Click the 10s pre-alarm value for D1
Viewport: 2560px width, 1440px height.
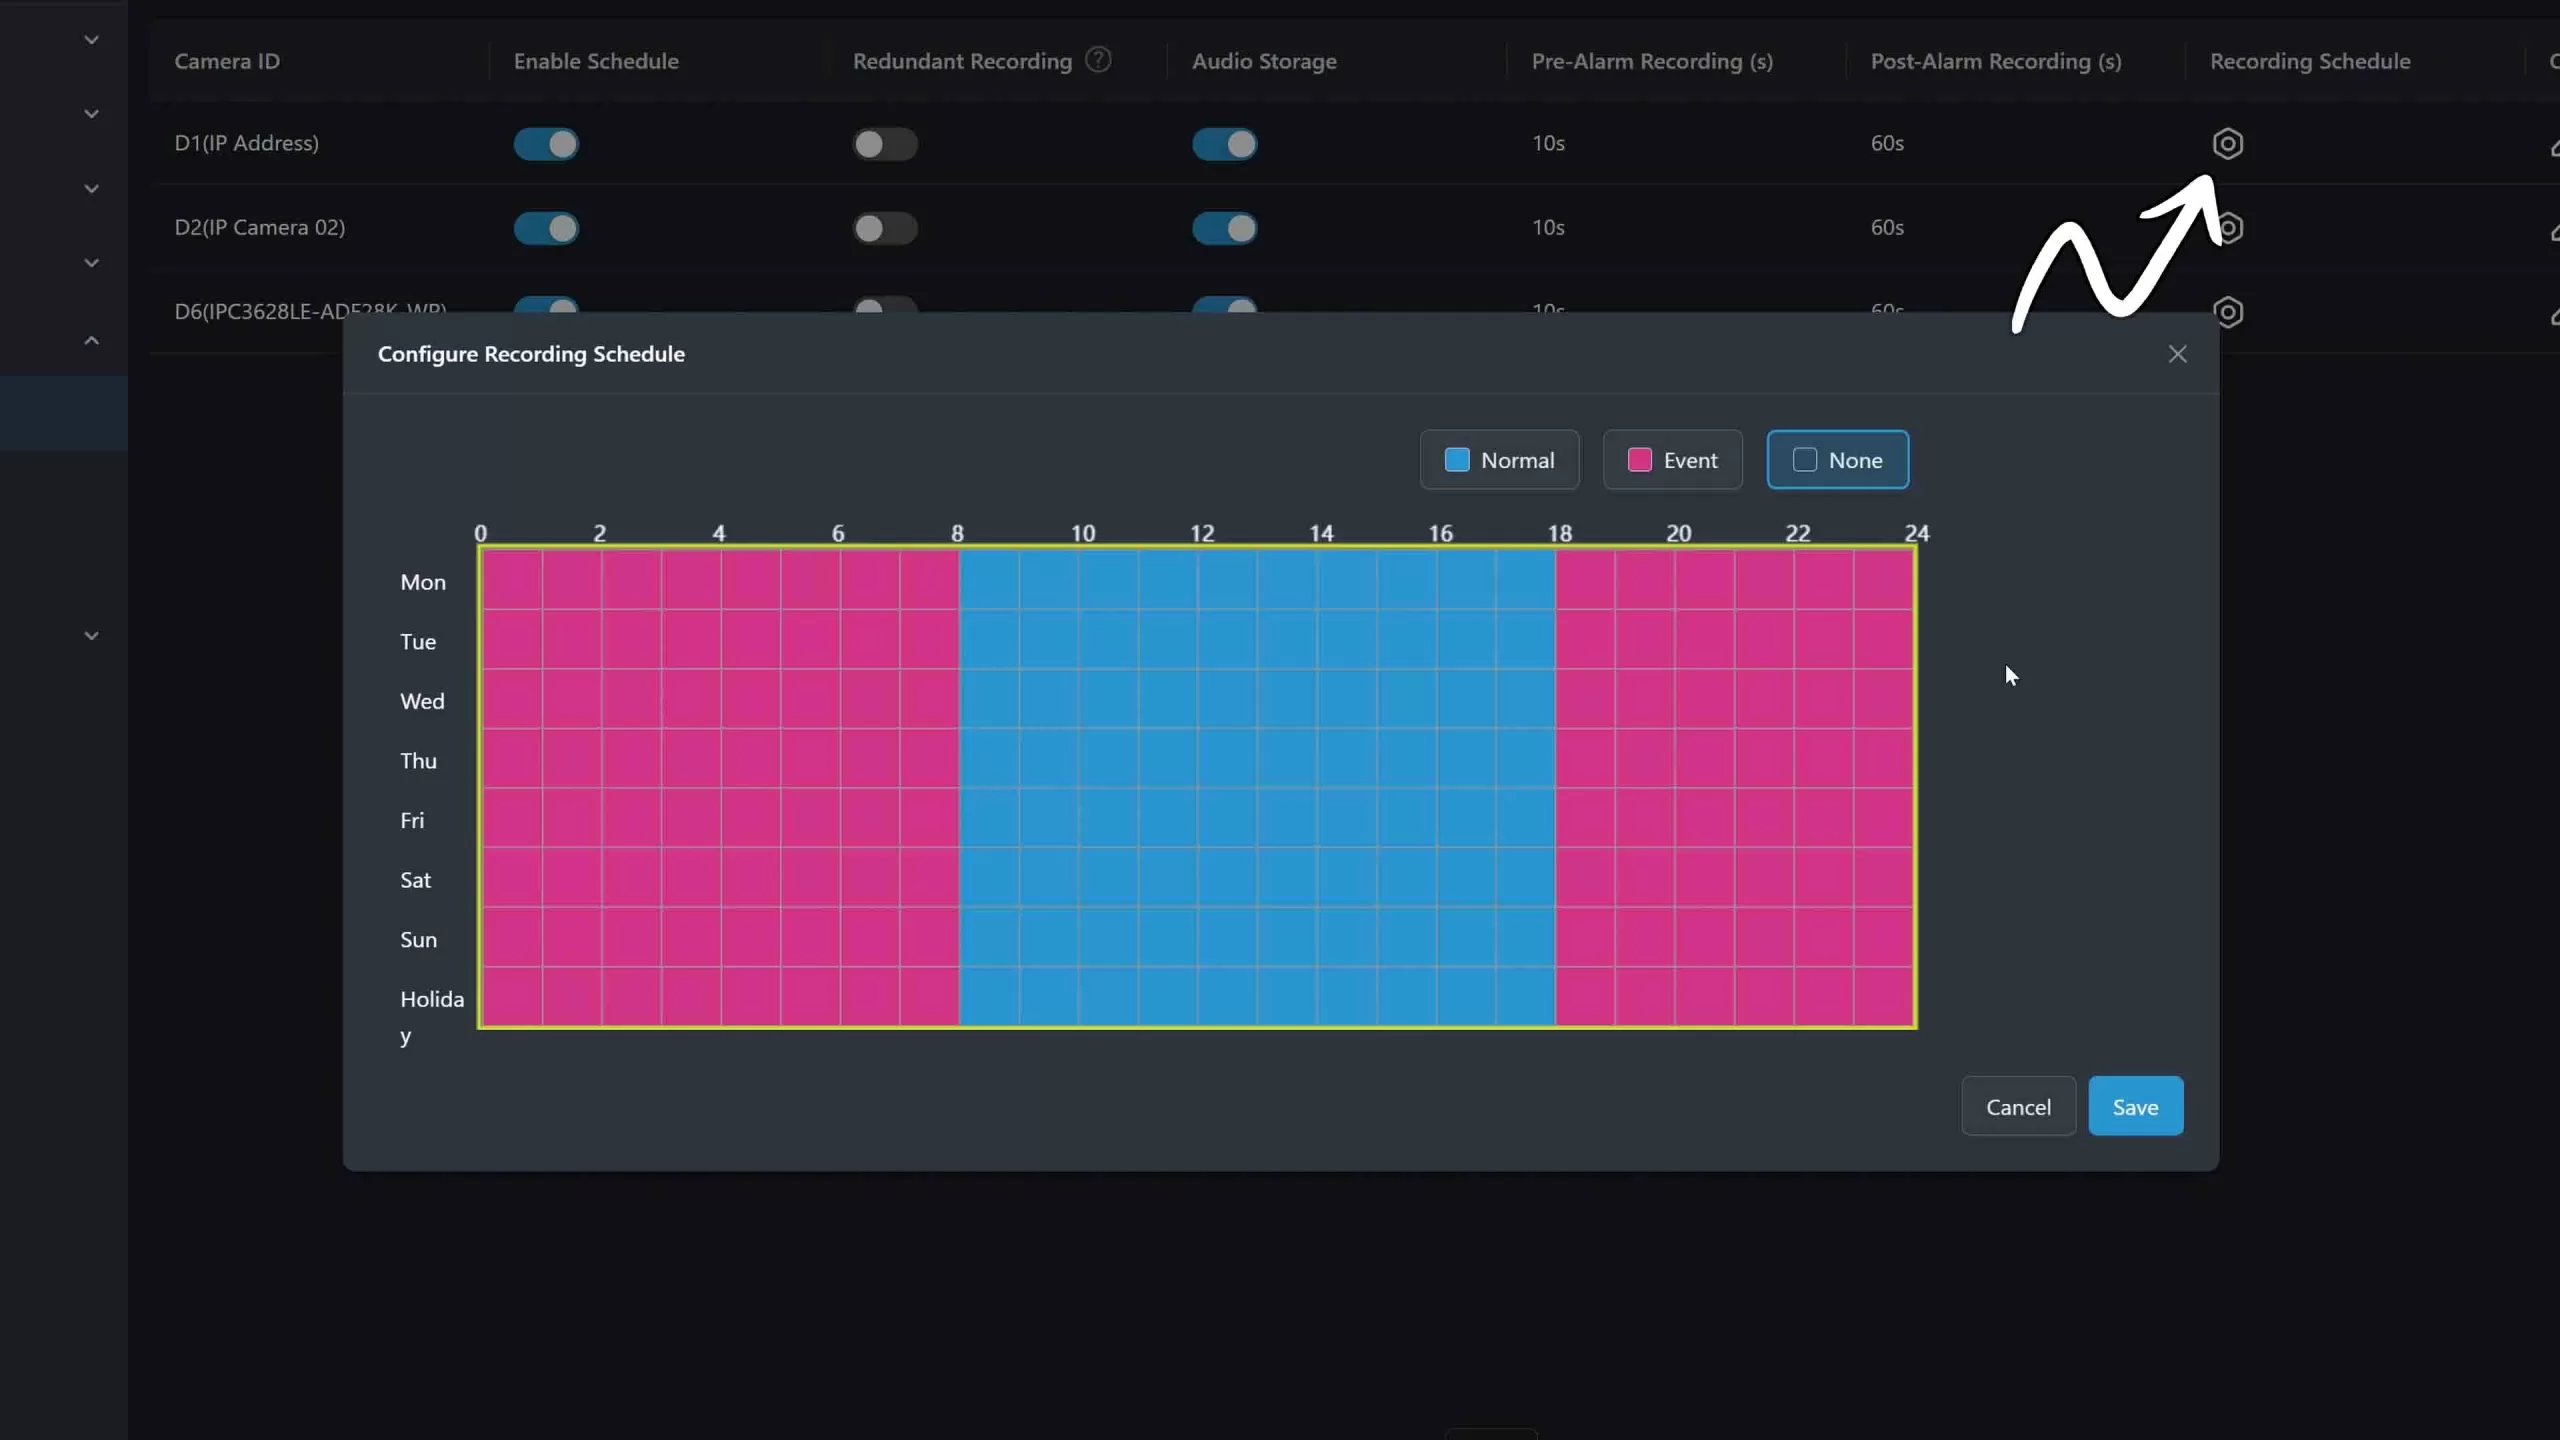[x=1548, y=143]
